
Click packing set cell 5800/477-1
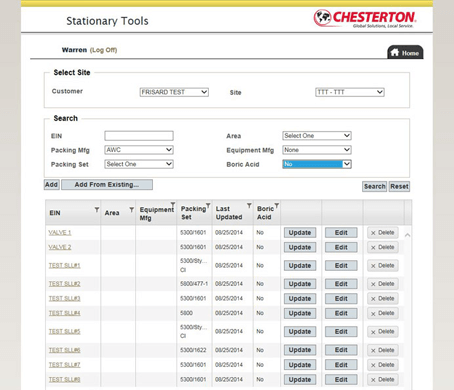coord(194,284)
